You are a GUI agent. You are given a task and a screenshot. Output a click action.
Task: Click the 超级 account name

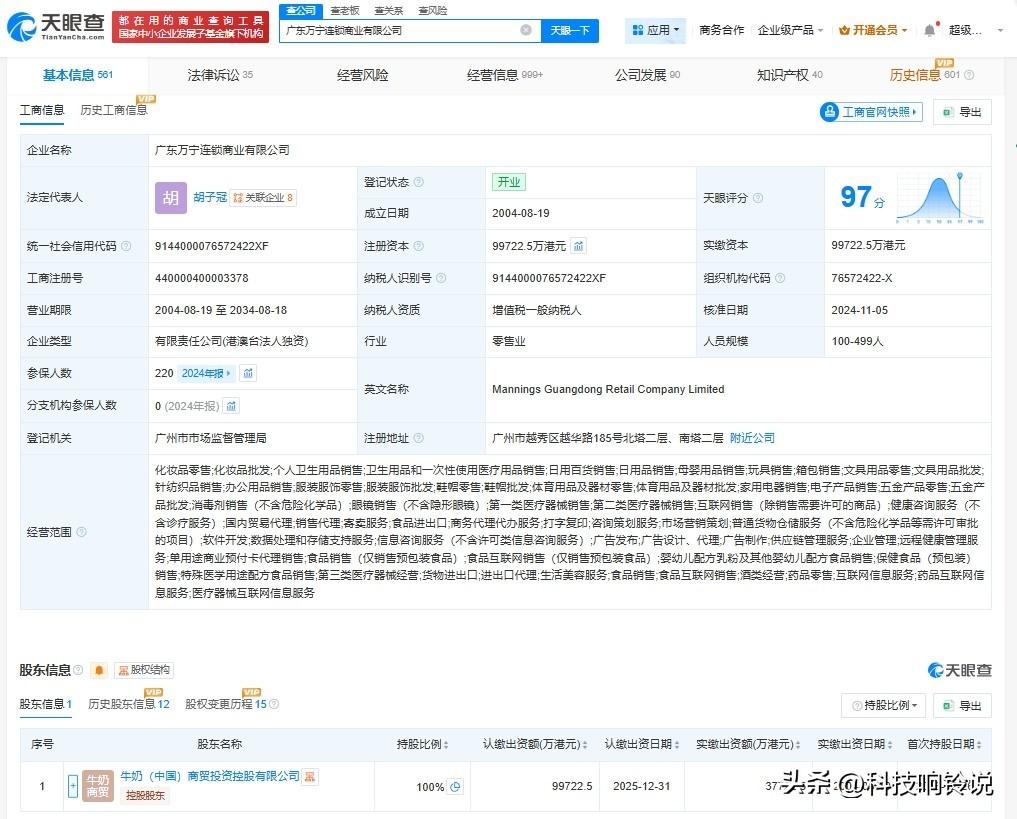point(965,30)
